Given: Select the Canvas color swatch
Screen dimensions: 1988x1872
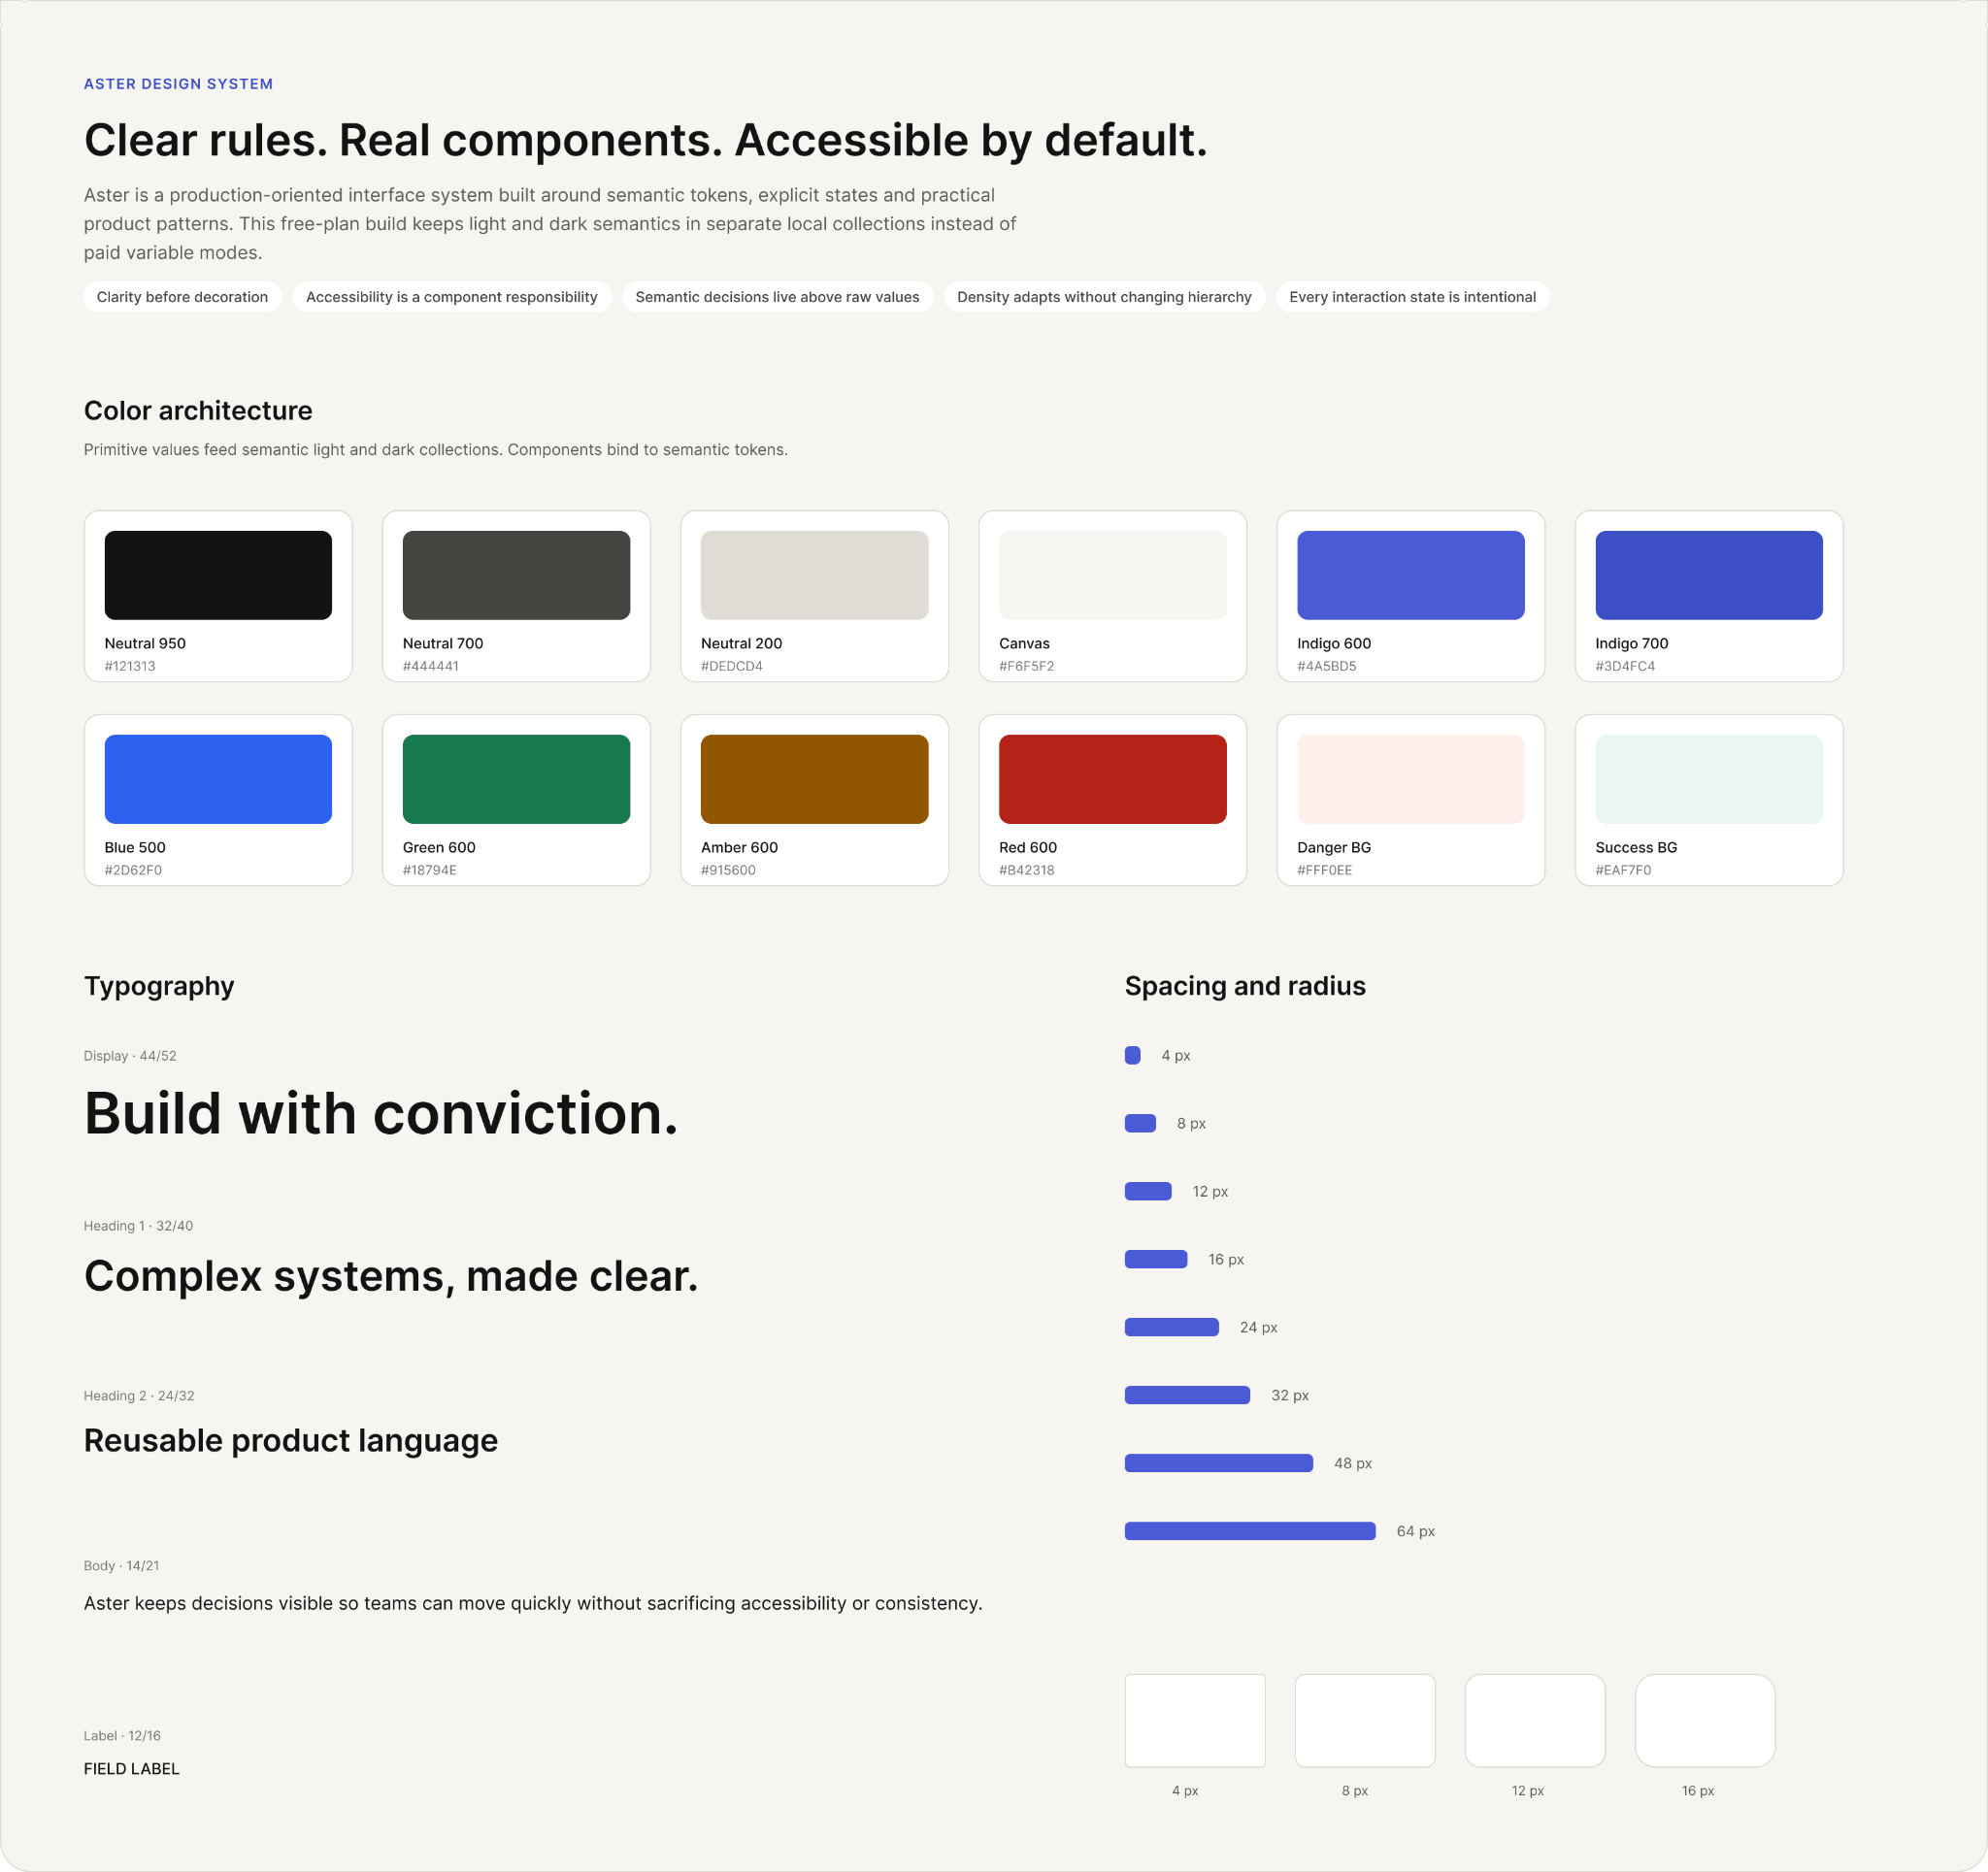Looking at the screenshot, I should [1112, 575].
